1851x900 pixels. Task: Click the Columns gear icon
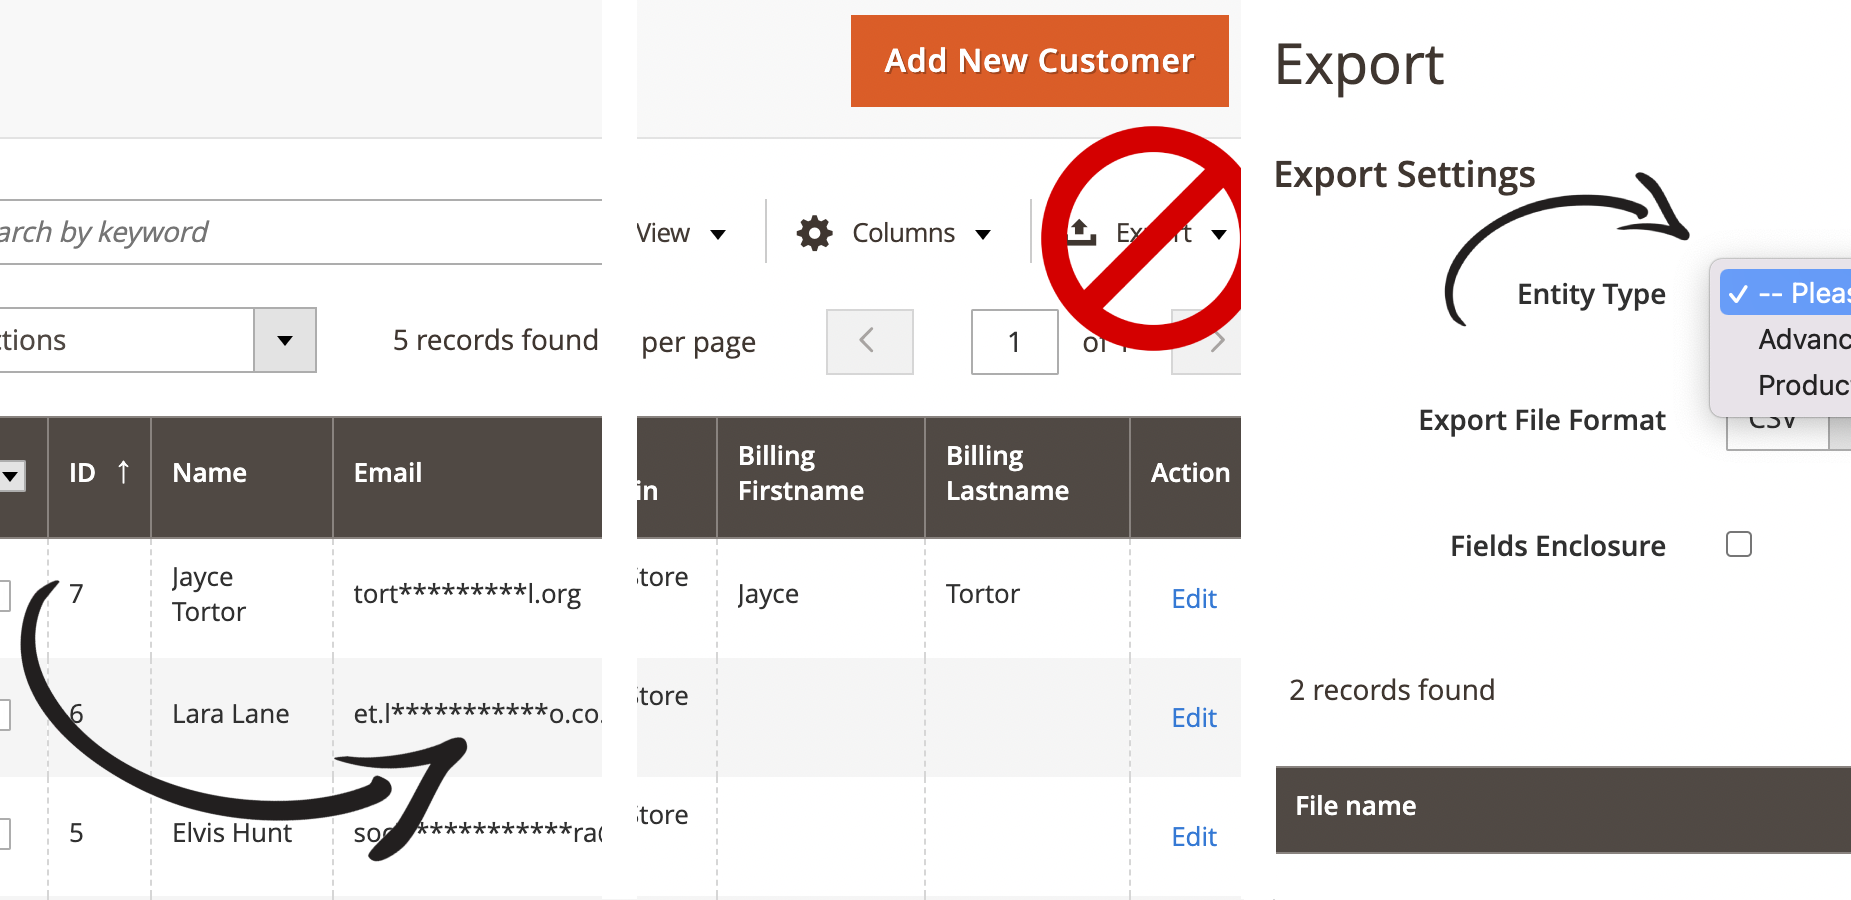pyautogui.click(x=814, y=233)
